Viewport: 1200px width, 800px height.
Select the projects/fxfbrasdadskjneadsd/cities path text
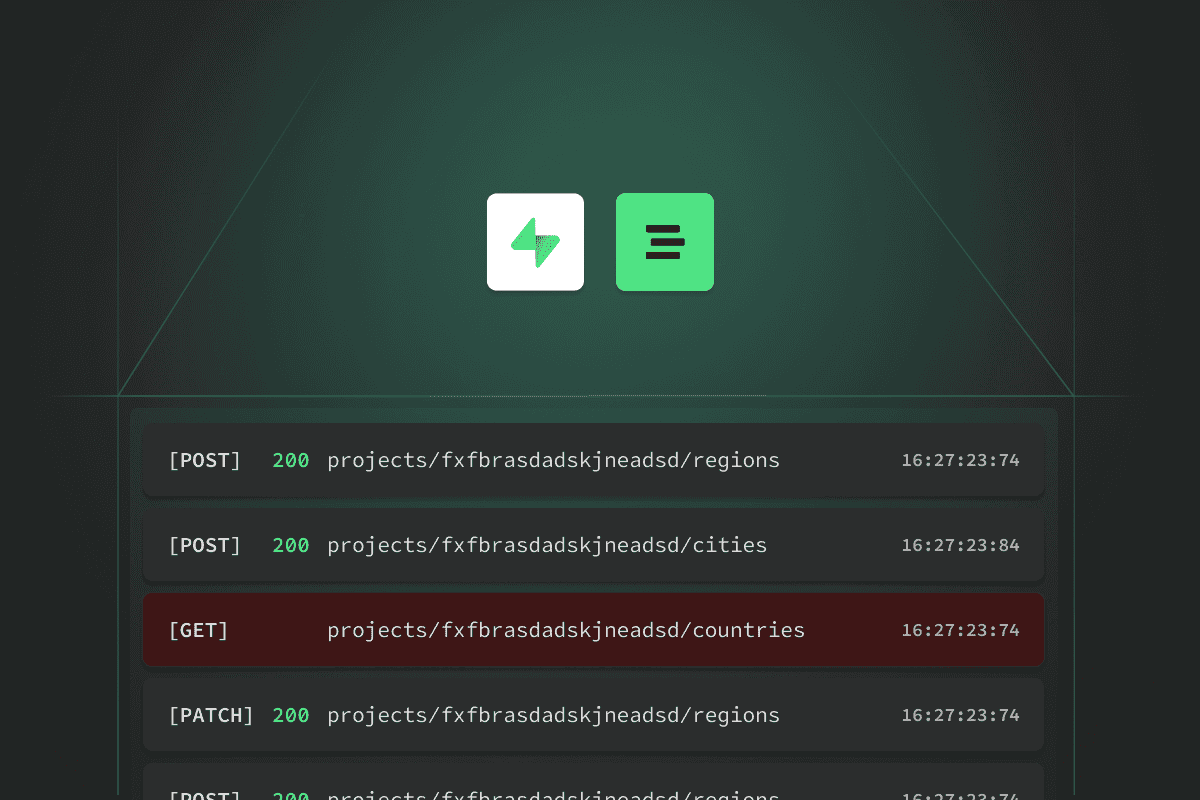[x=547, y=545]
